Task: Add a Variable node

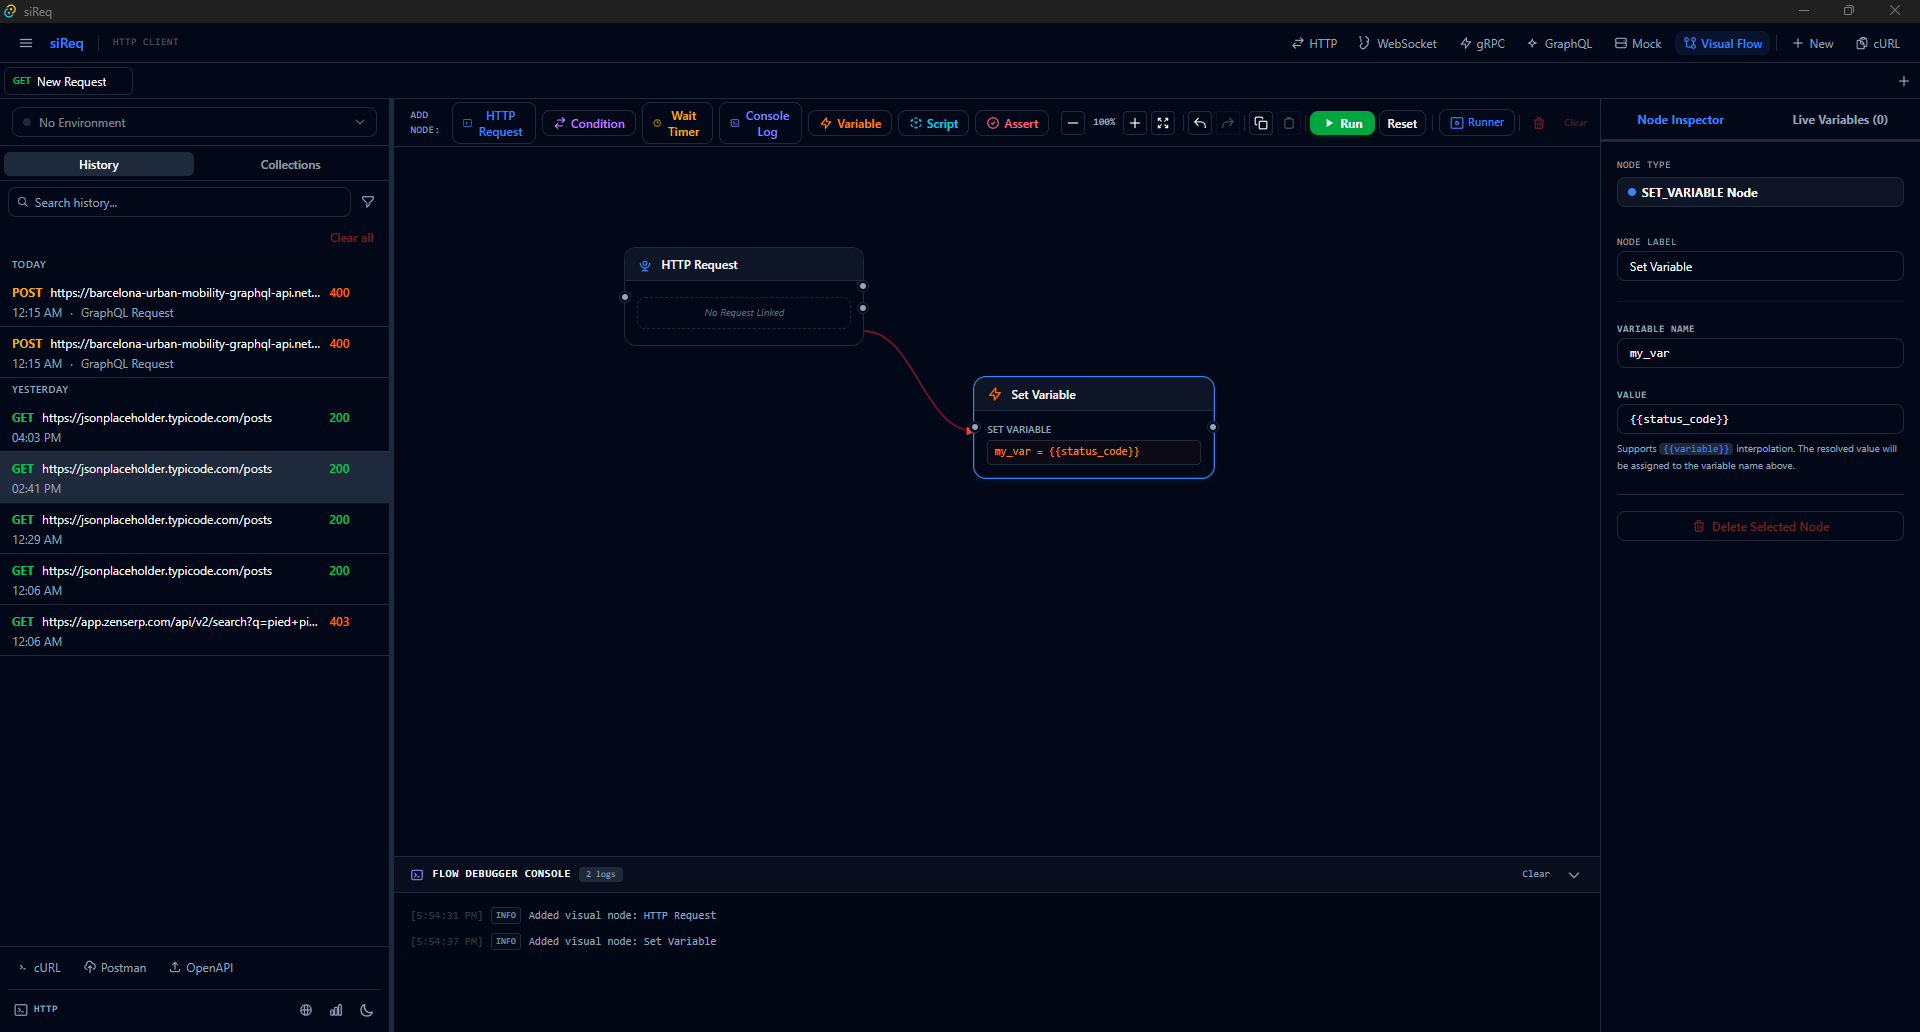Action: (x=850, y=123)
